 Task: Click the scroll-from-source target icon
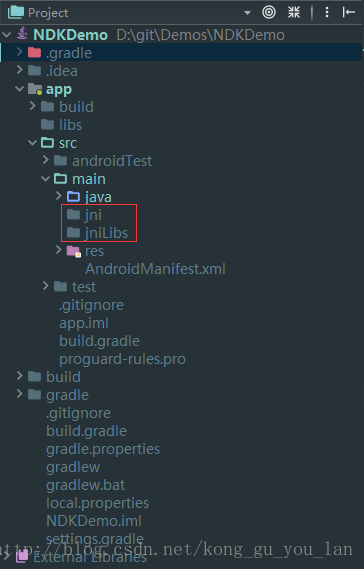(x=269, y=12)
